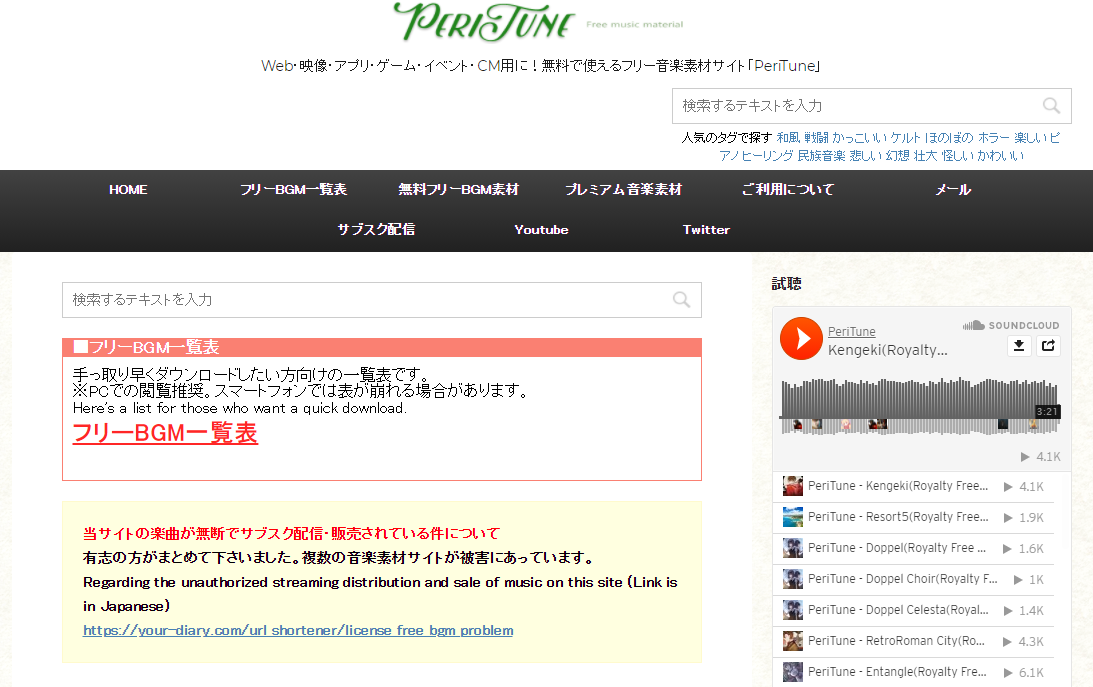Click the Entangle track thumbnail
Image resolution: width=1093 pixels, height=687 pixels.
(x=793, y=672)
